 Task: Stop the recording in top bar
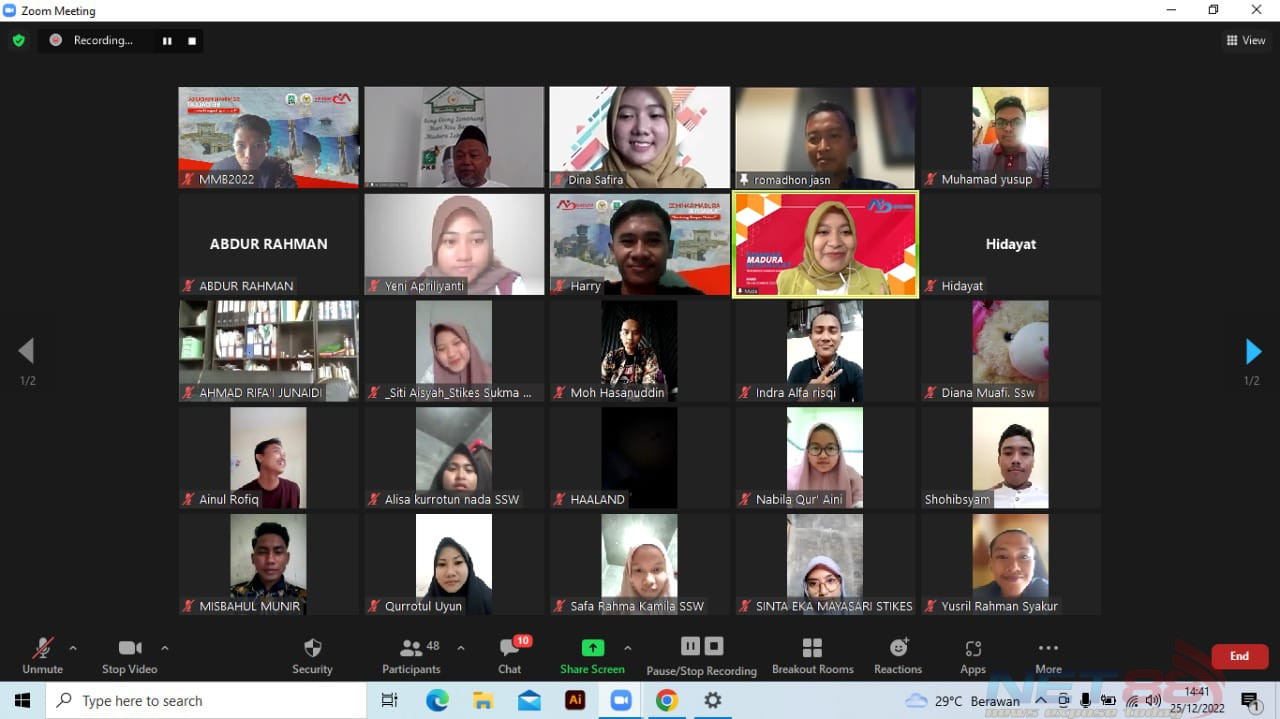(x=192, y=41)
